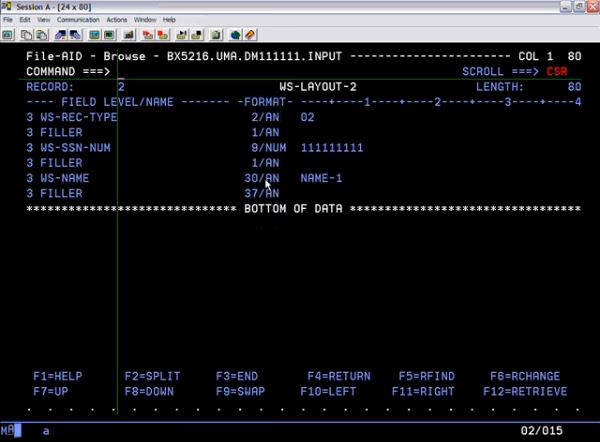Click the F7=UP function key label
This screenshot has height=442, width=600.
click(51, 391)
